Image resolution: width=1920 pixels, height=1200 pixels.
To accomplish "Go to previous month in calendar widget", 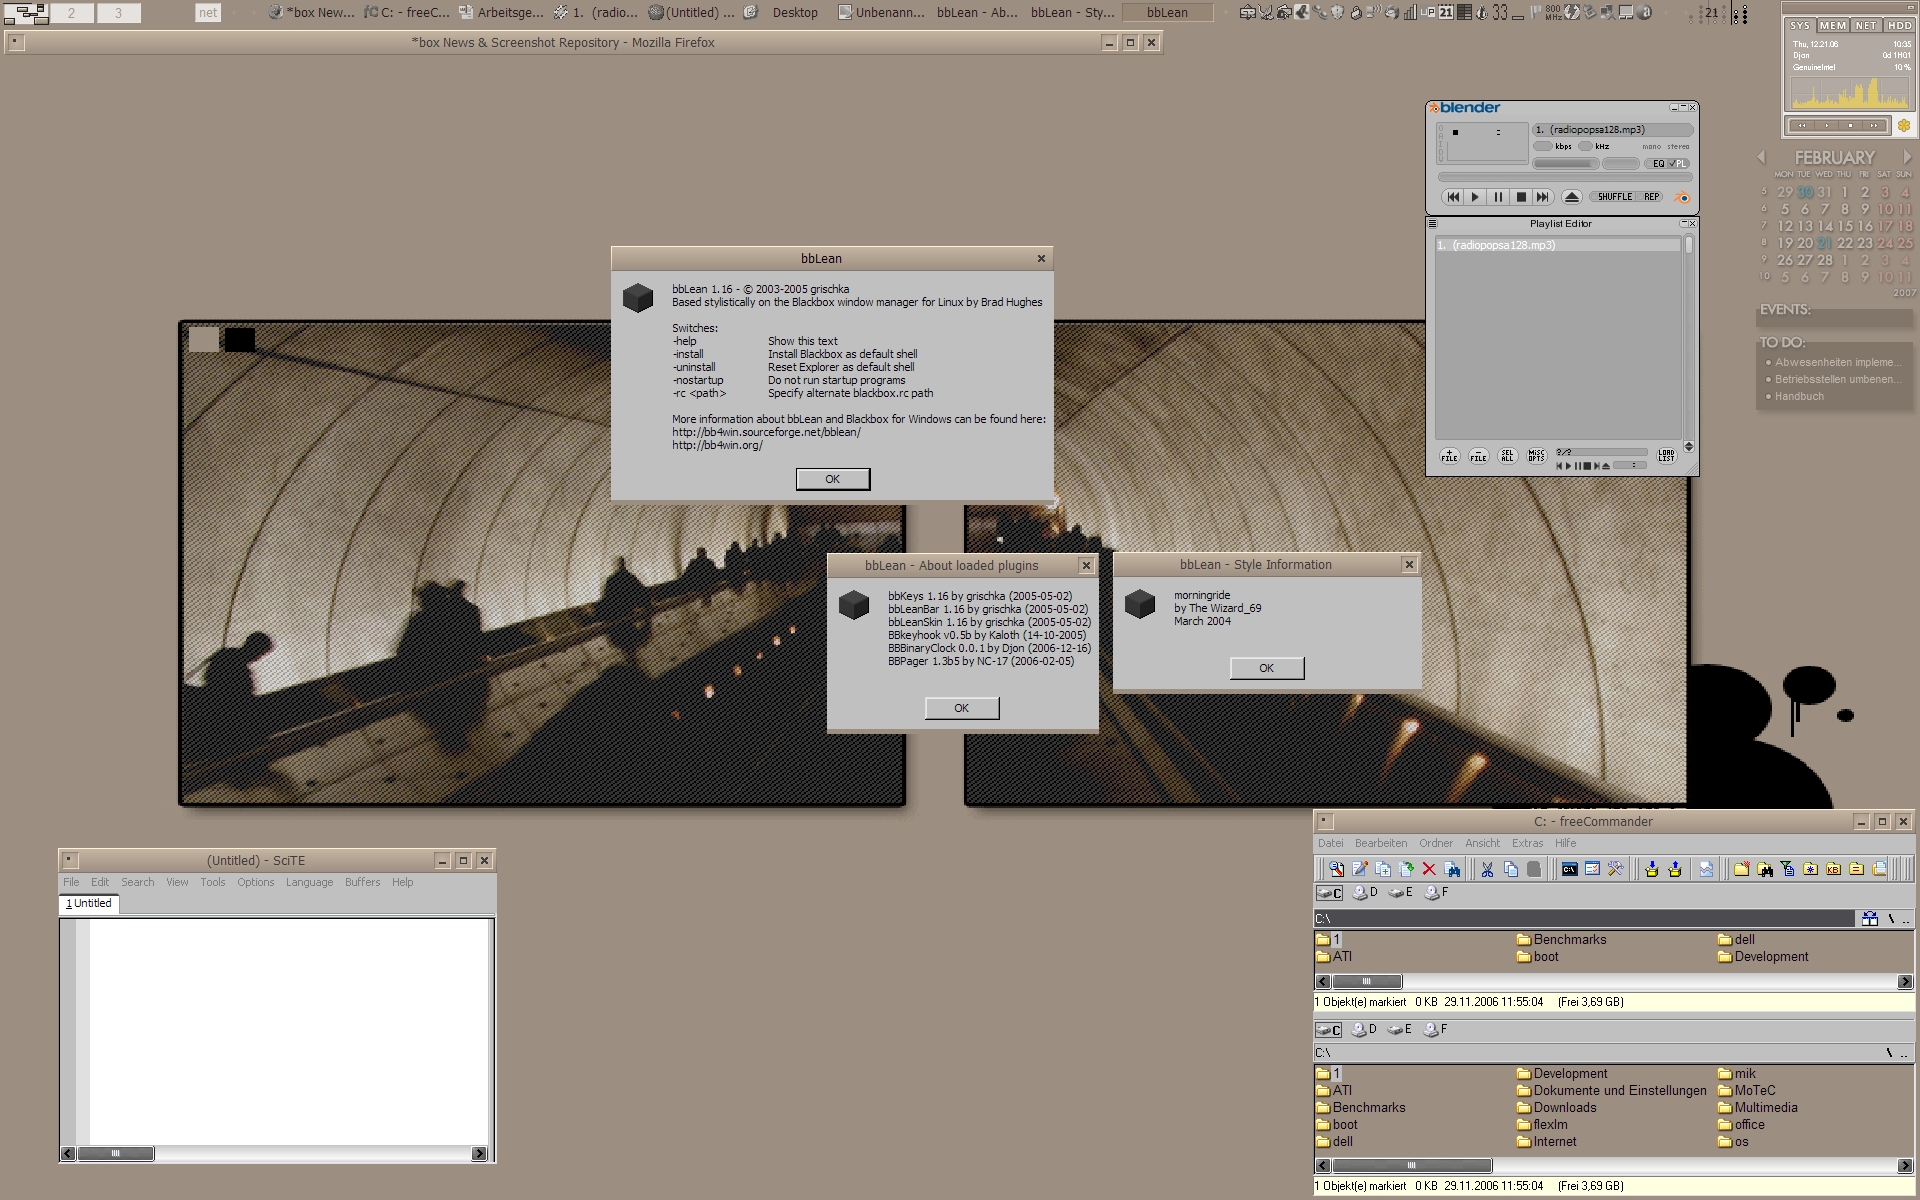I will coord(1762,157).
